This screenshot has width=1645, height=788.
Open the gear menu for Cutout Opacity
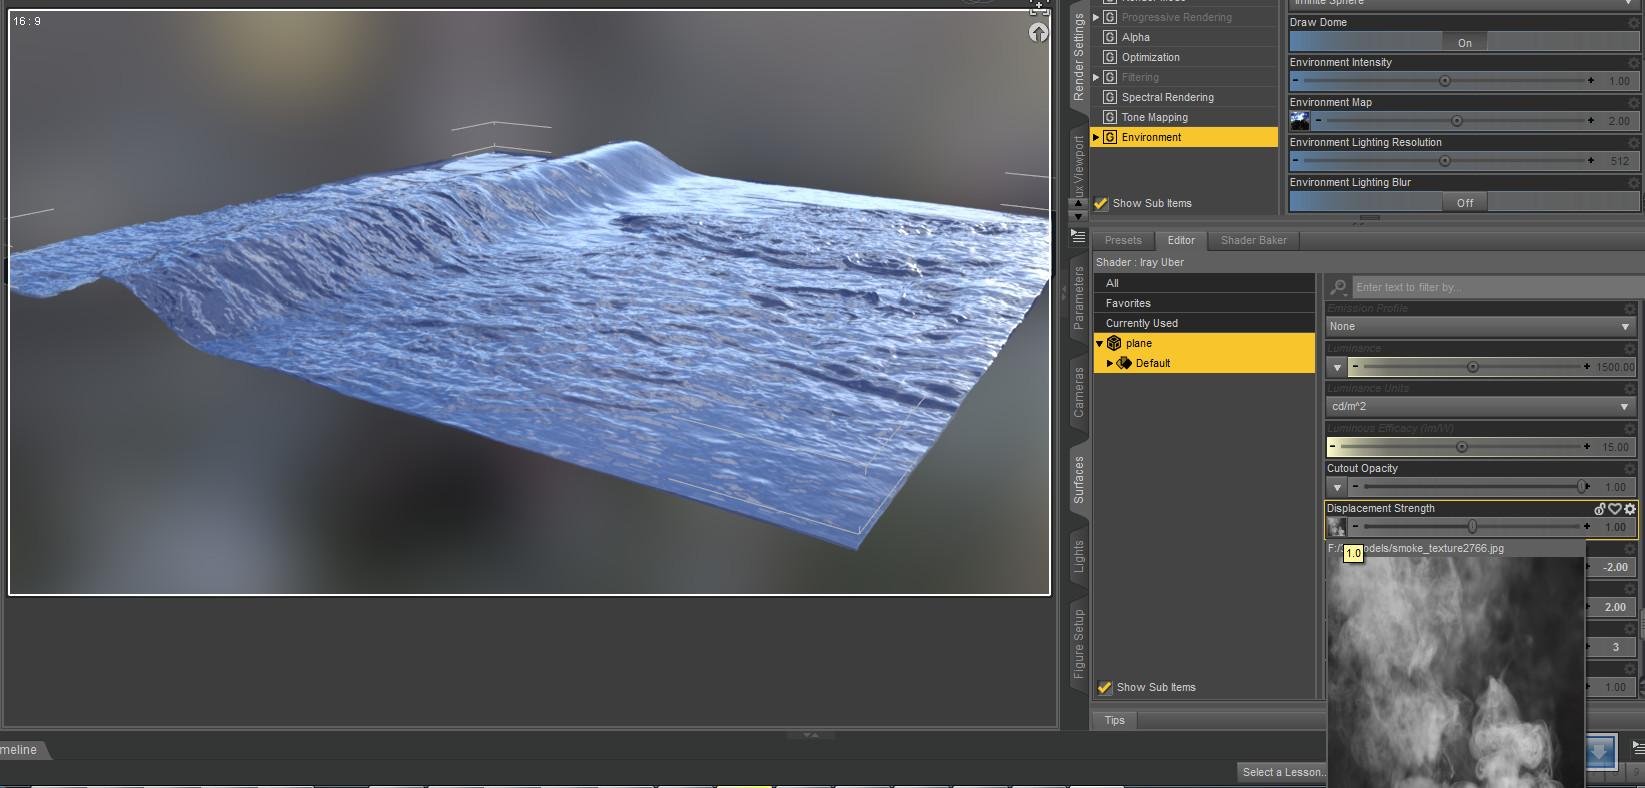click(1630, 468)
